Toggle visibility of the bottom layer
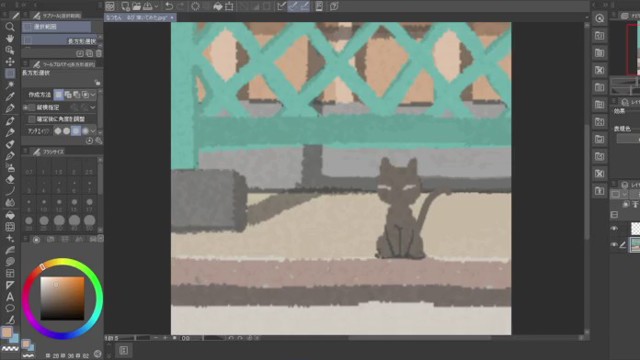640x360 pixels. point(614,245)
